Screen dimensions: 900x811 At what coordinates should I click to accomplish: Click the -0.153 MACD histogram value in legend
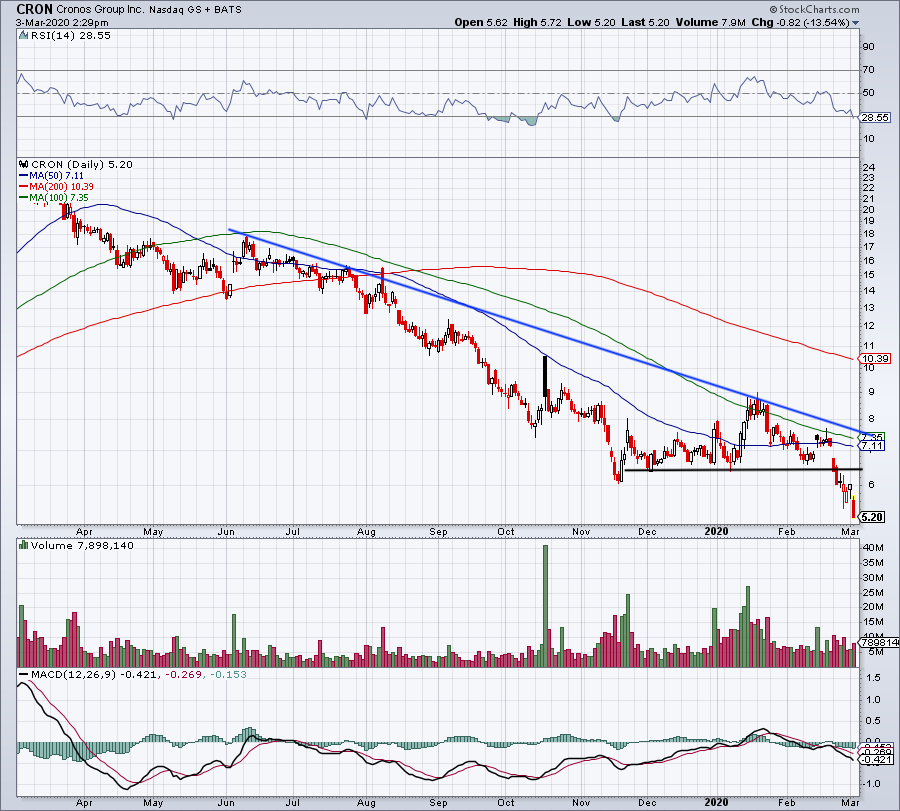[x=228, y=674]
